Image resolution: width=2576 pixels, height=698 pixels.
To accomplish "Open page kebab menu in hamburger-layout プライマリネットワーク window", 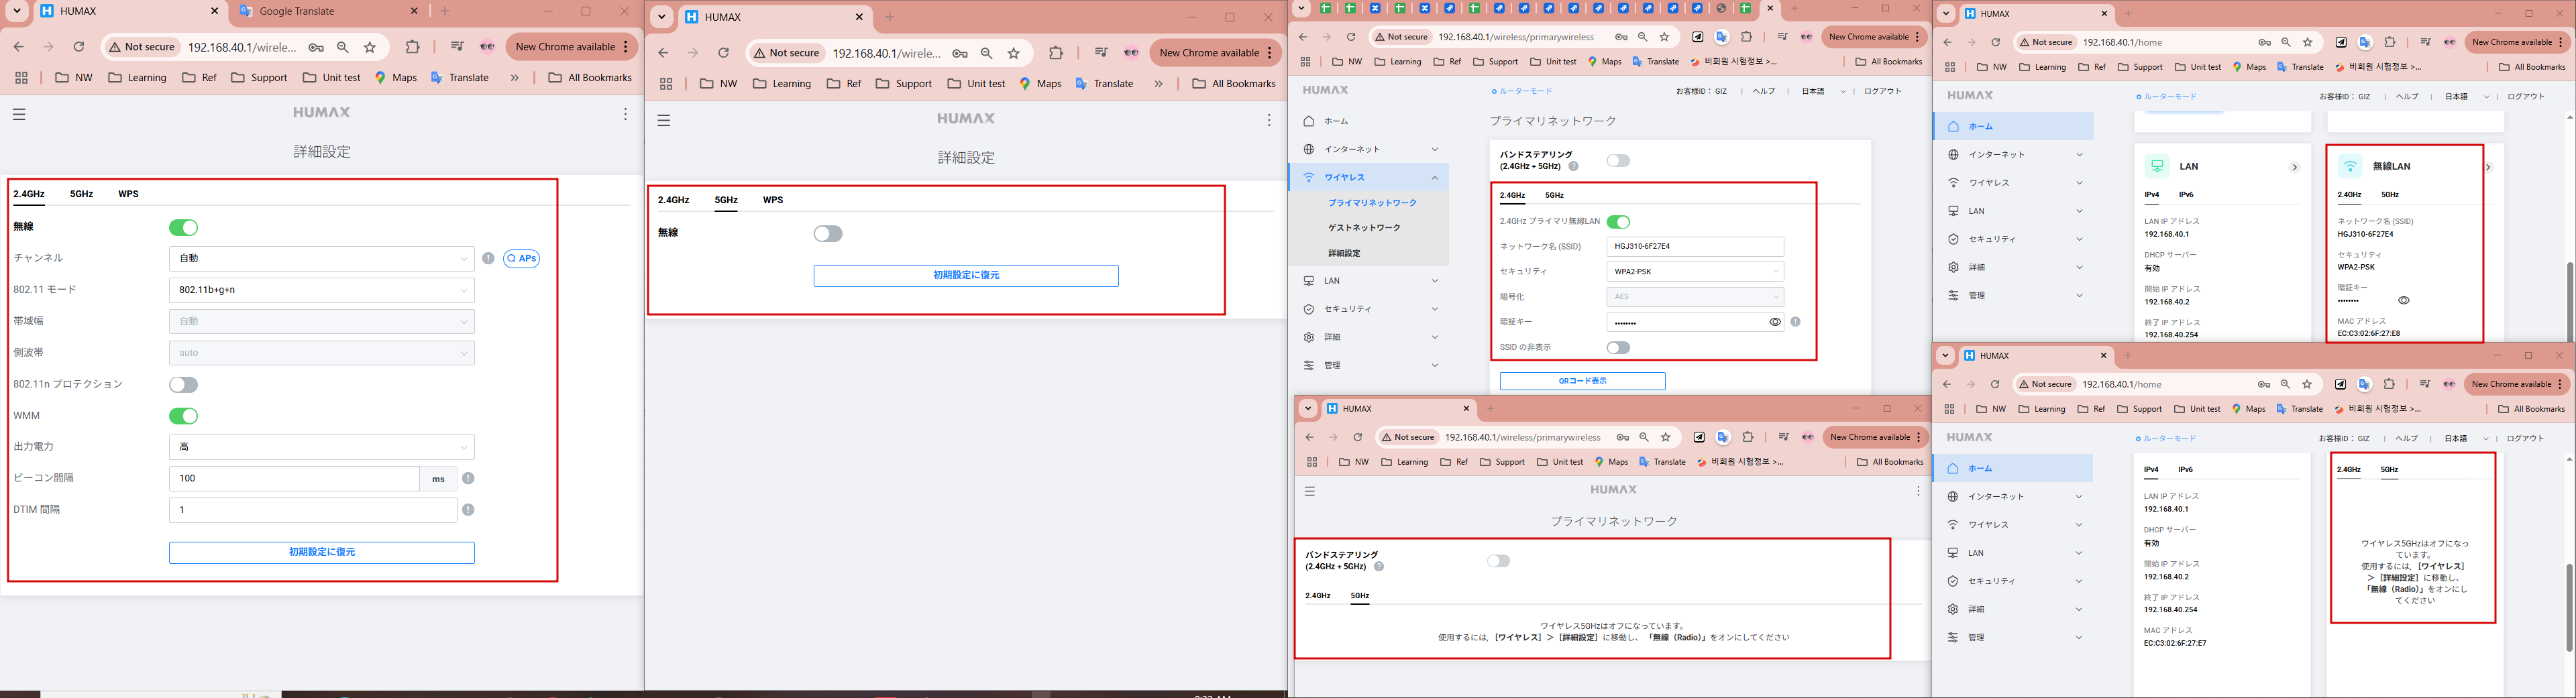I will [x=1918, y=491].
